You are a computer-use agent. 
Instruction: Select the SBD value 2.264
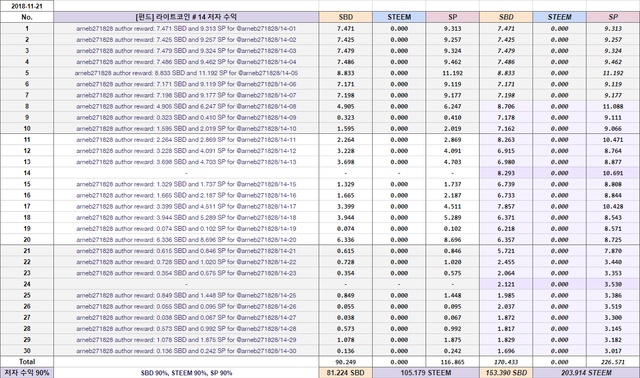click(346, 140)
